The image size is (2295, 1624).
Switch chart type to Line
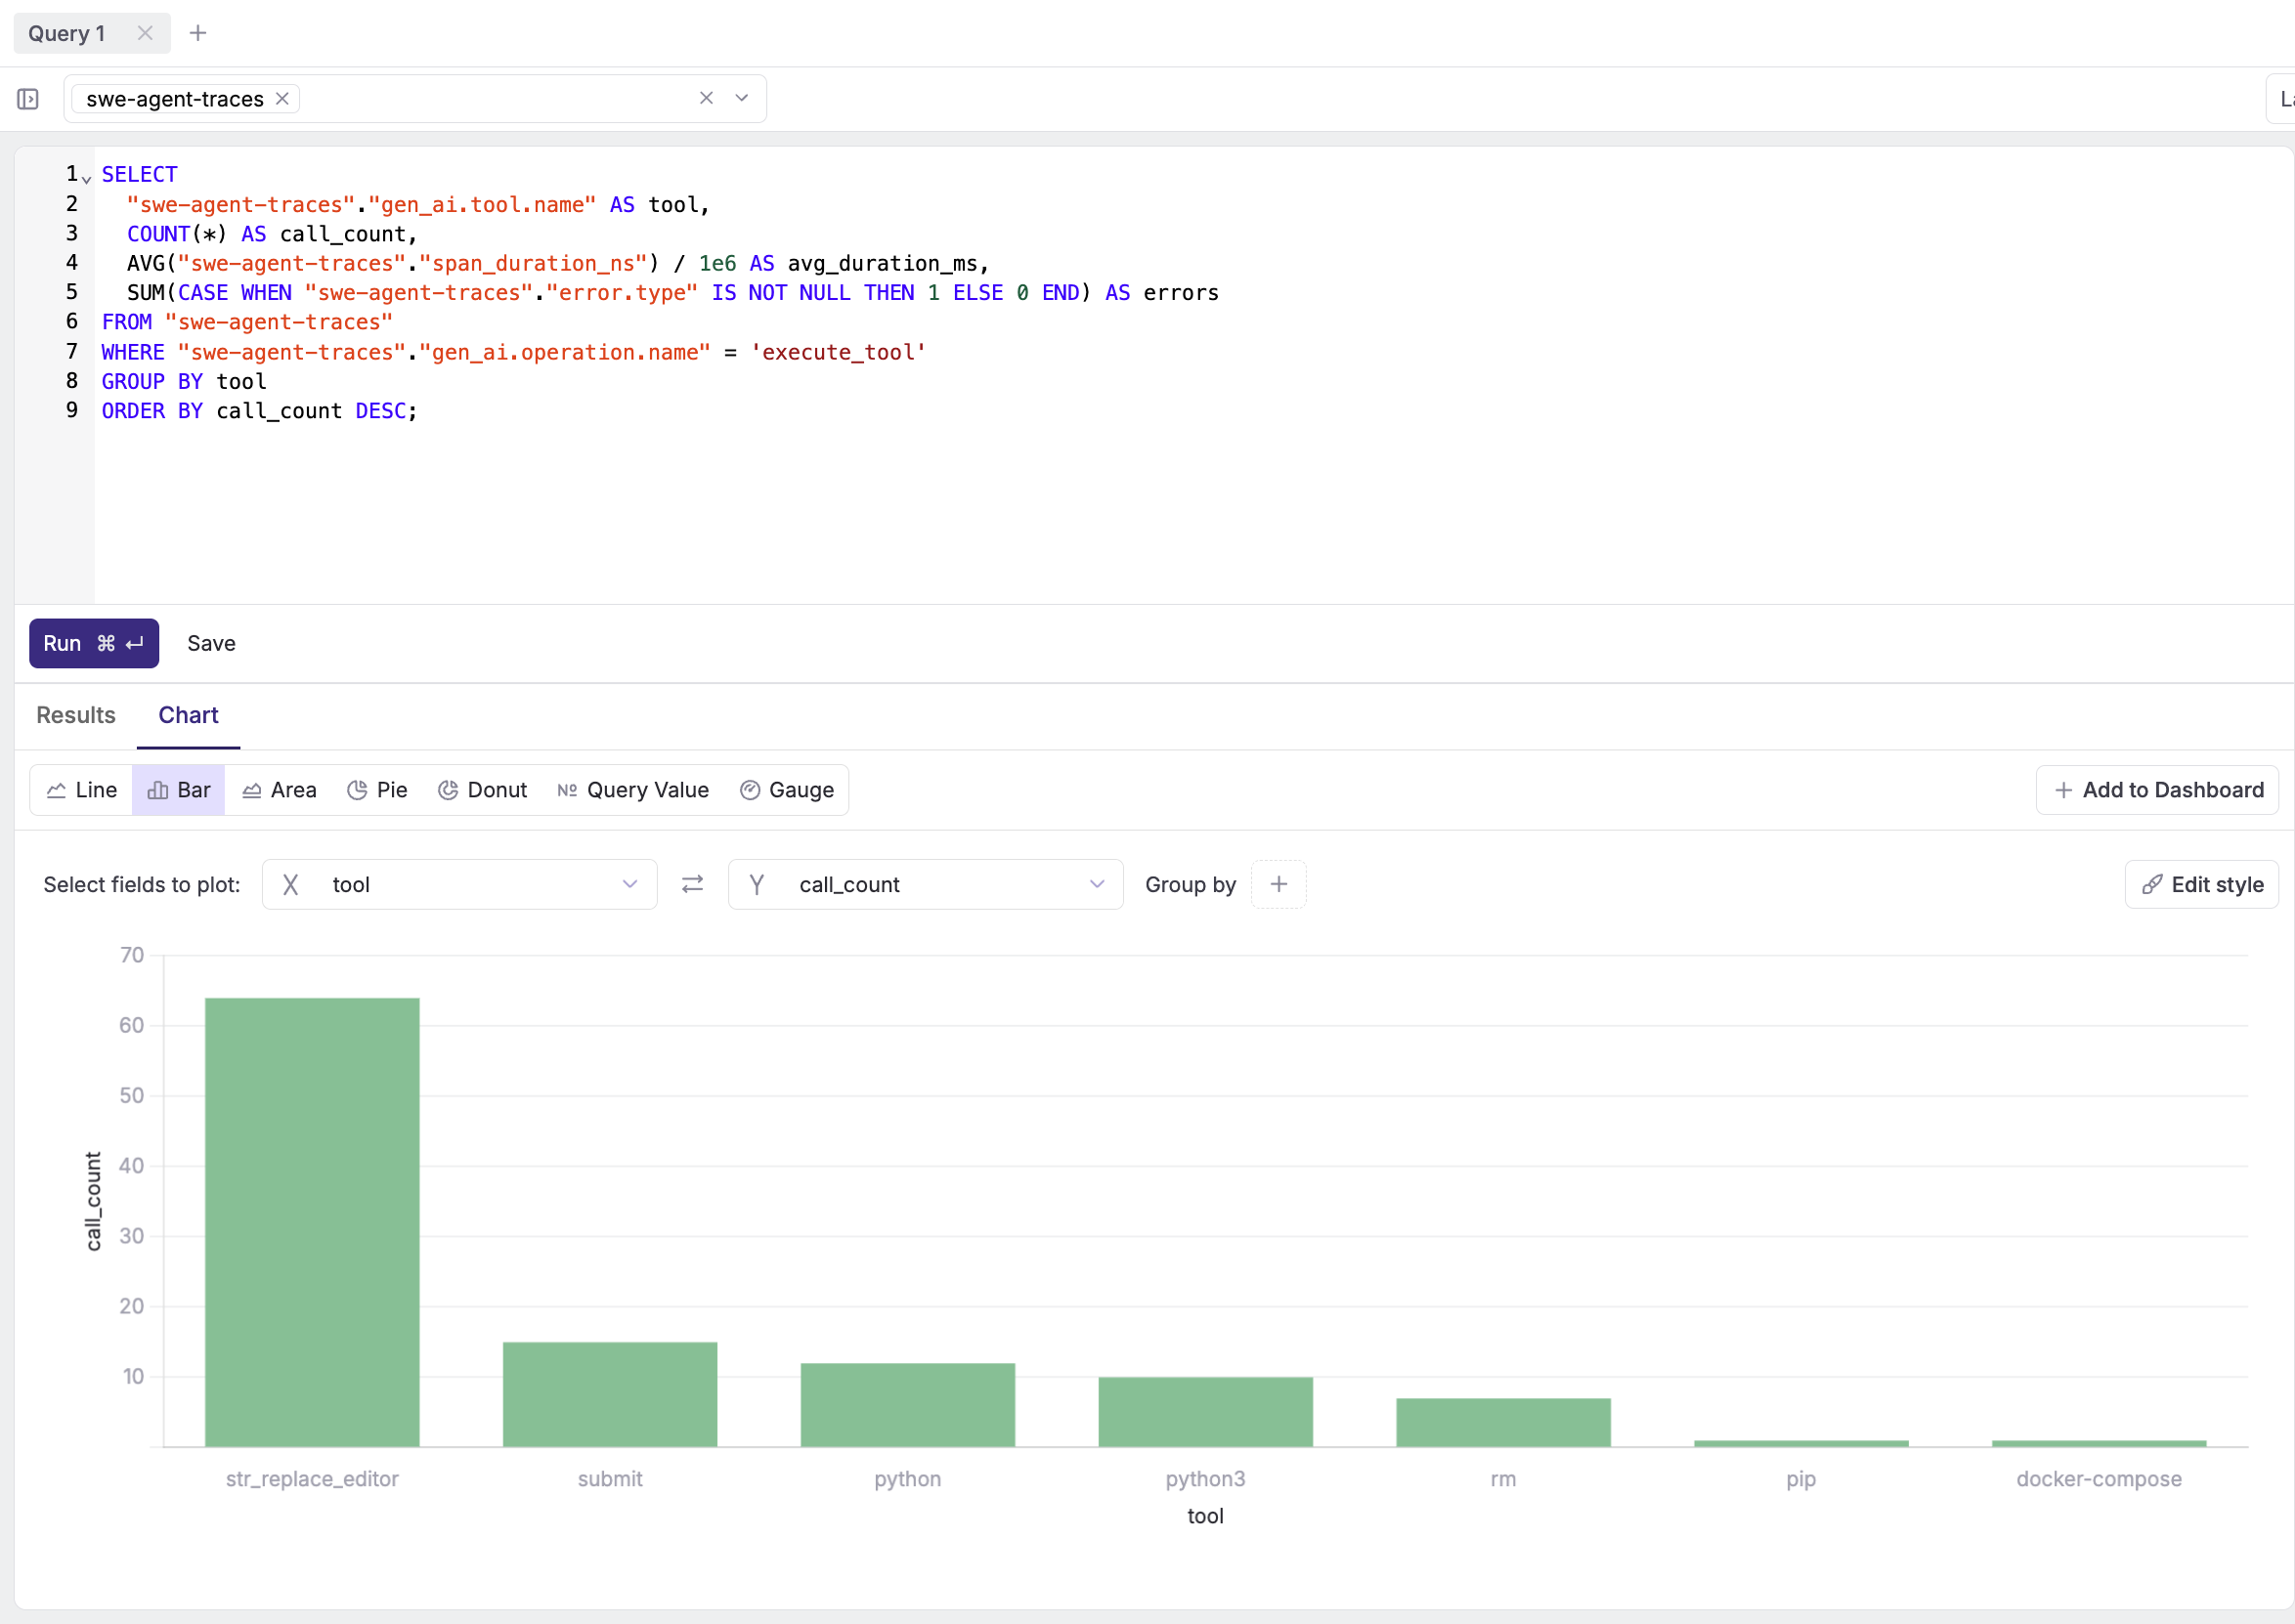coord(82,790)
